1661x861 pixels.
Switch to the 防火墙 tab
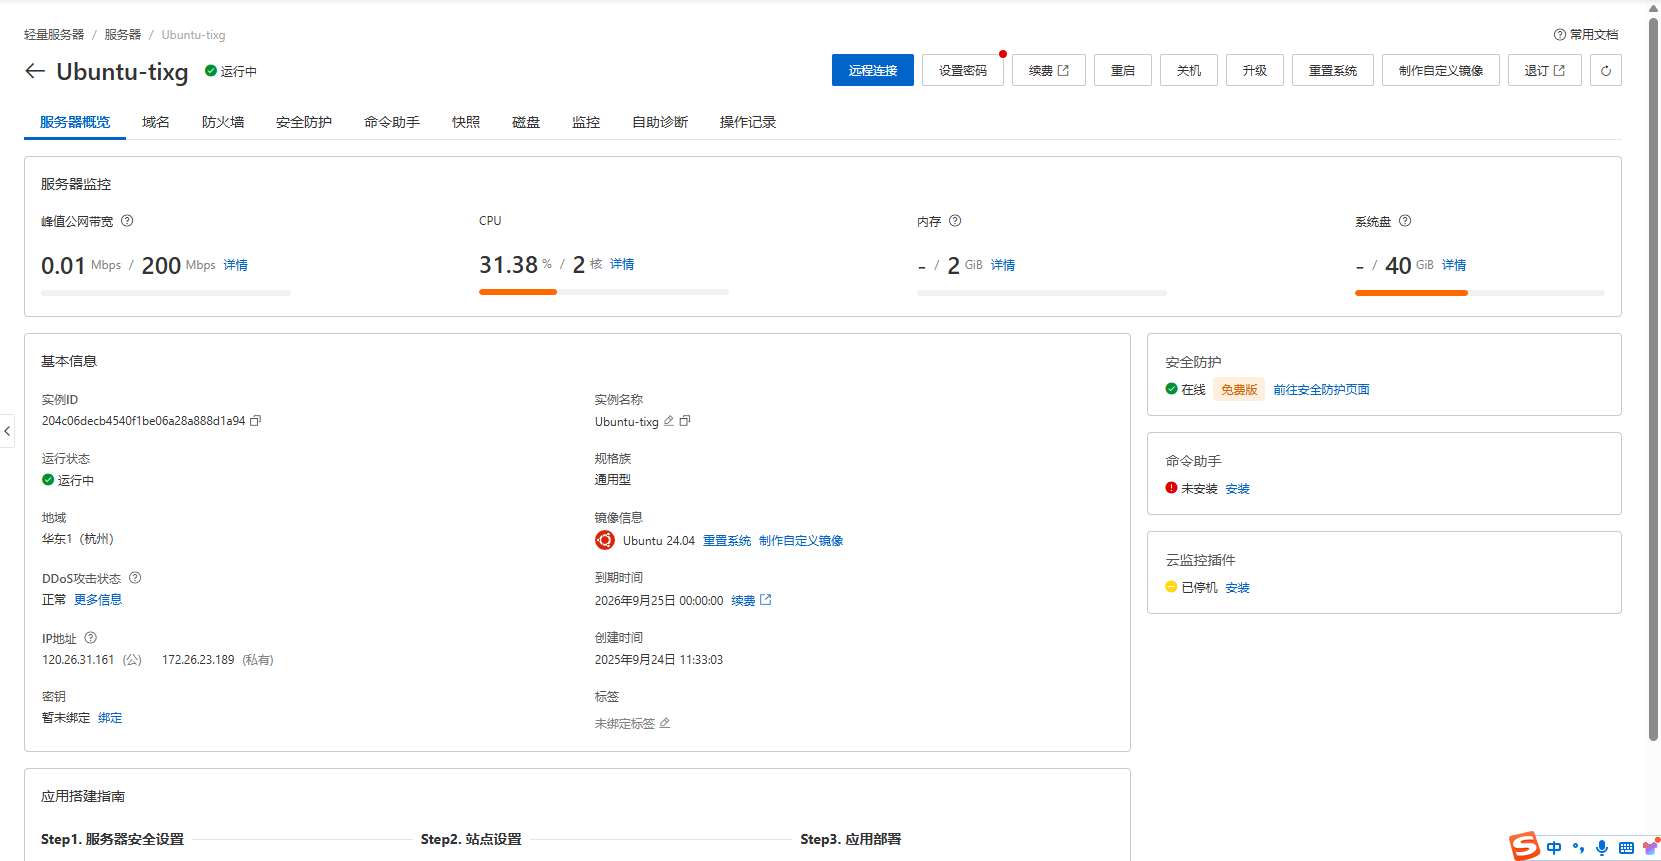222,122
